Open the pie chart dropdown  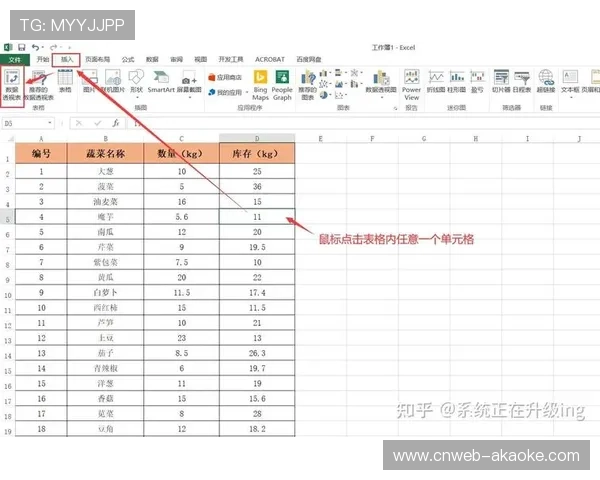pyautogui.click(x=325, y=95)
